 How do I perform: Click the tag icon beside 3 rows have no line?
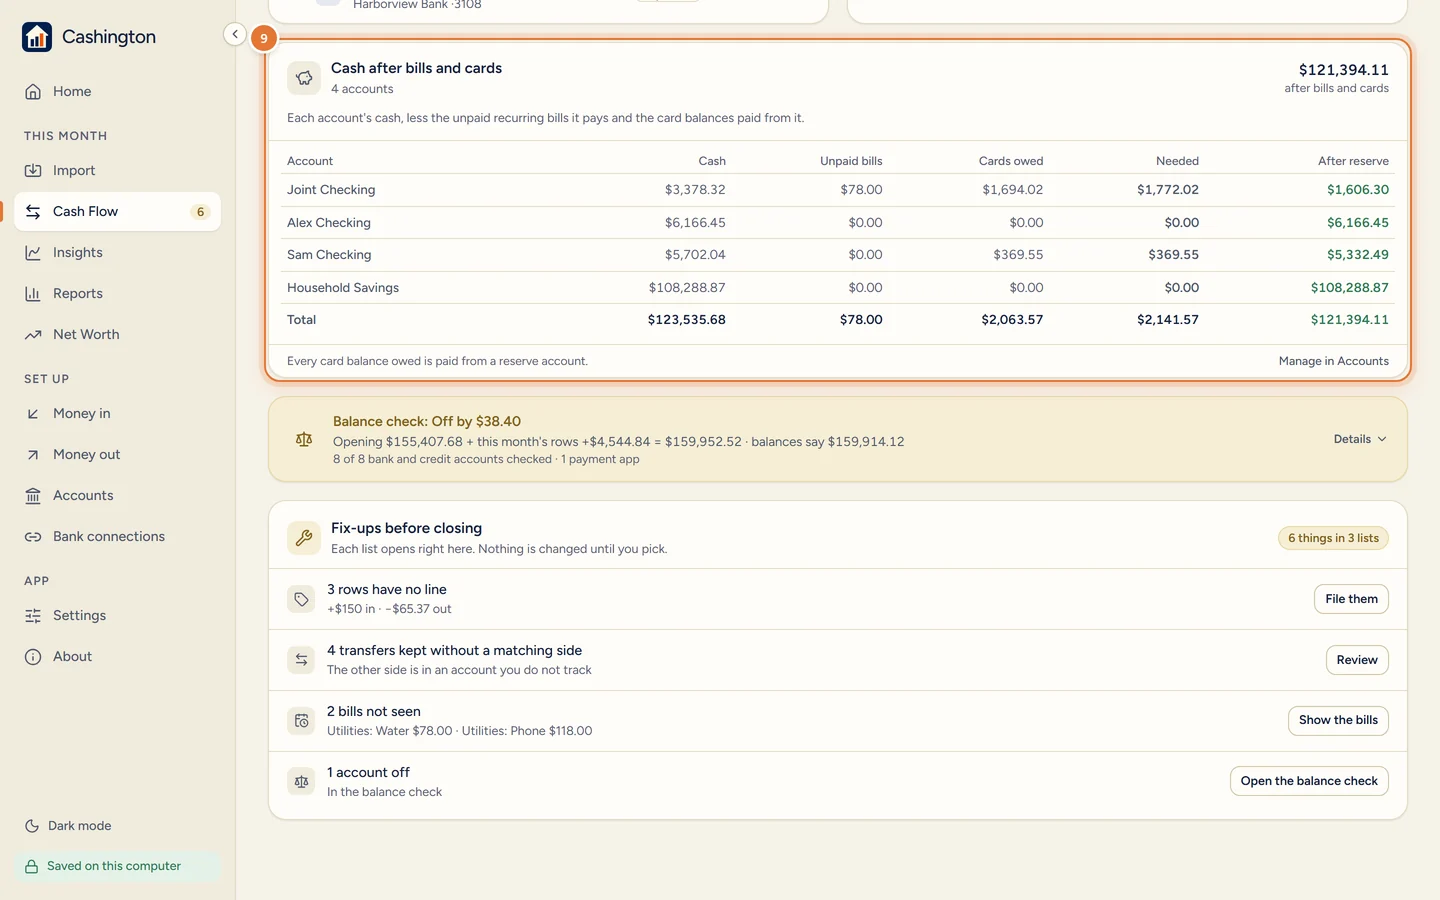click(301, 599)
